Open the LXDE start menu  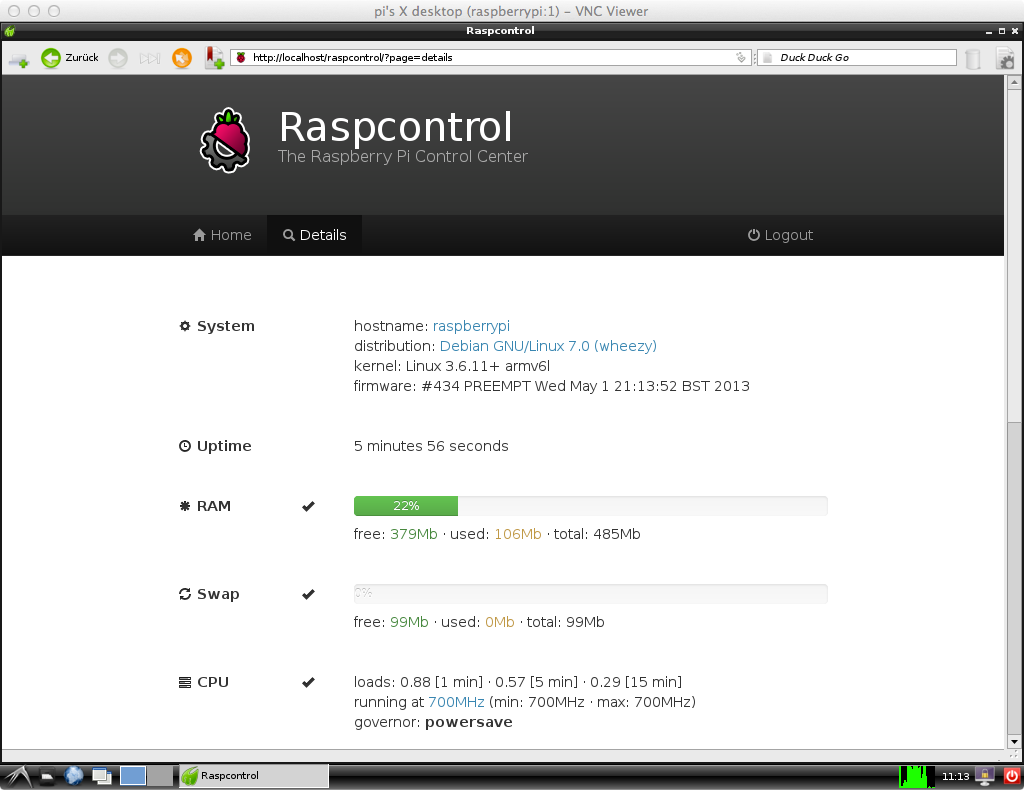click(x=18, y=776)
